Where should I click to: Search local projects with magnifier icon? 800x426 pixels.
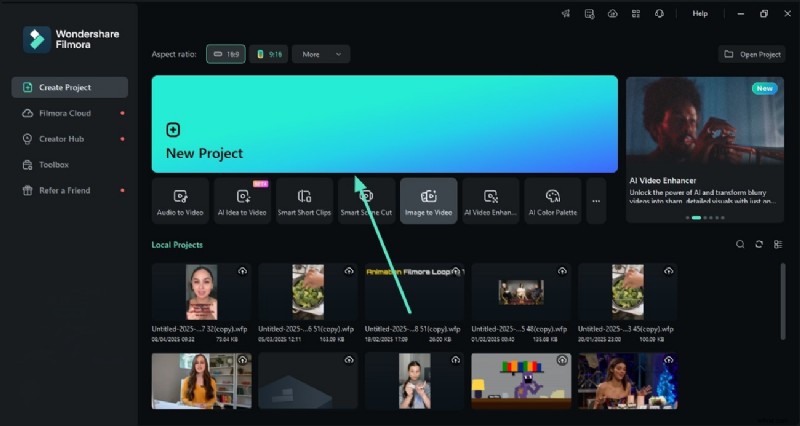pos(740,244)
